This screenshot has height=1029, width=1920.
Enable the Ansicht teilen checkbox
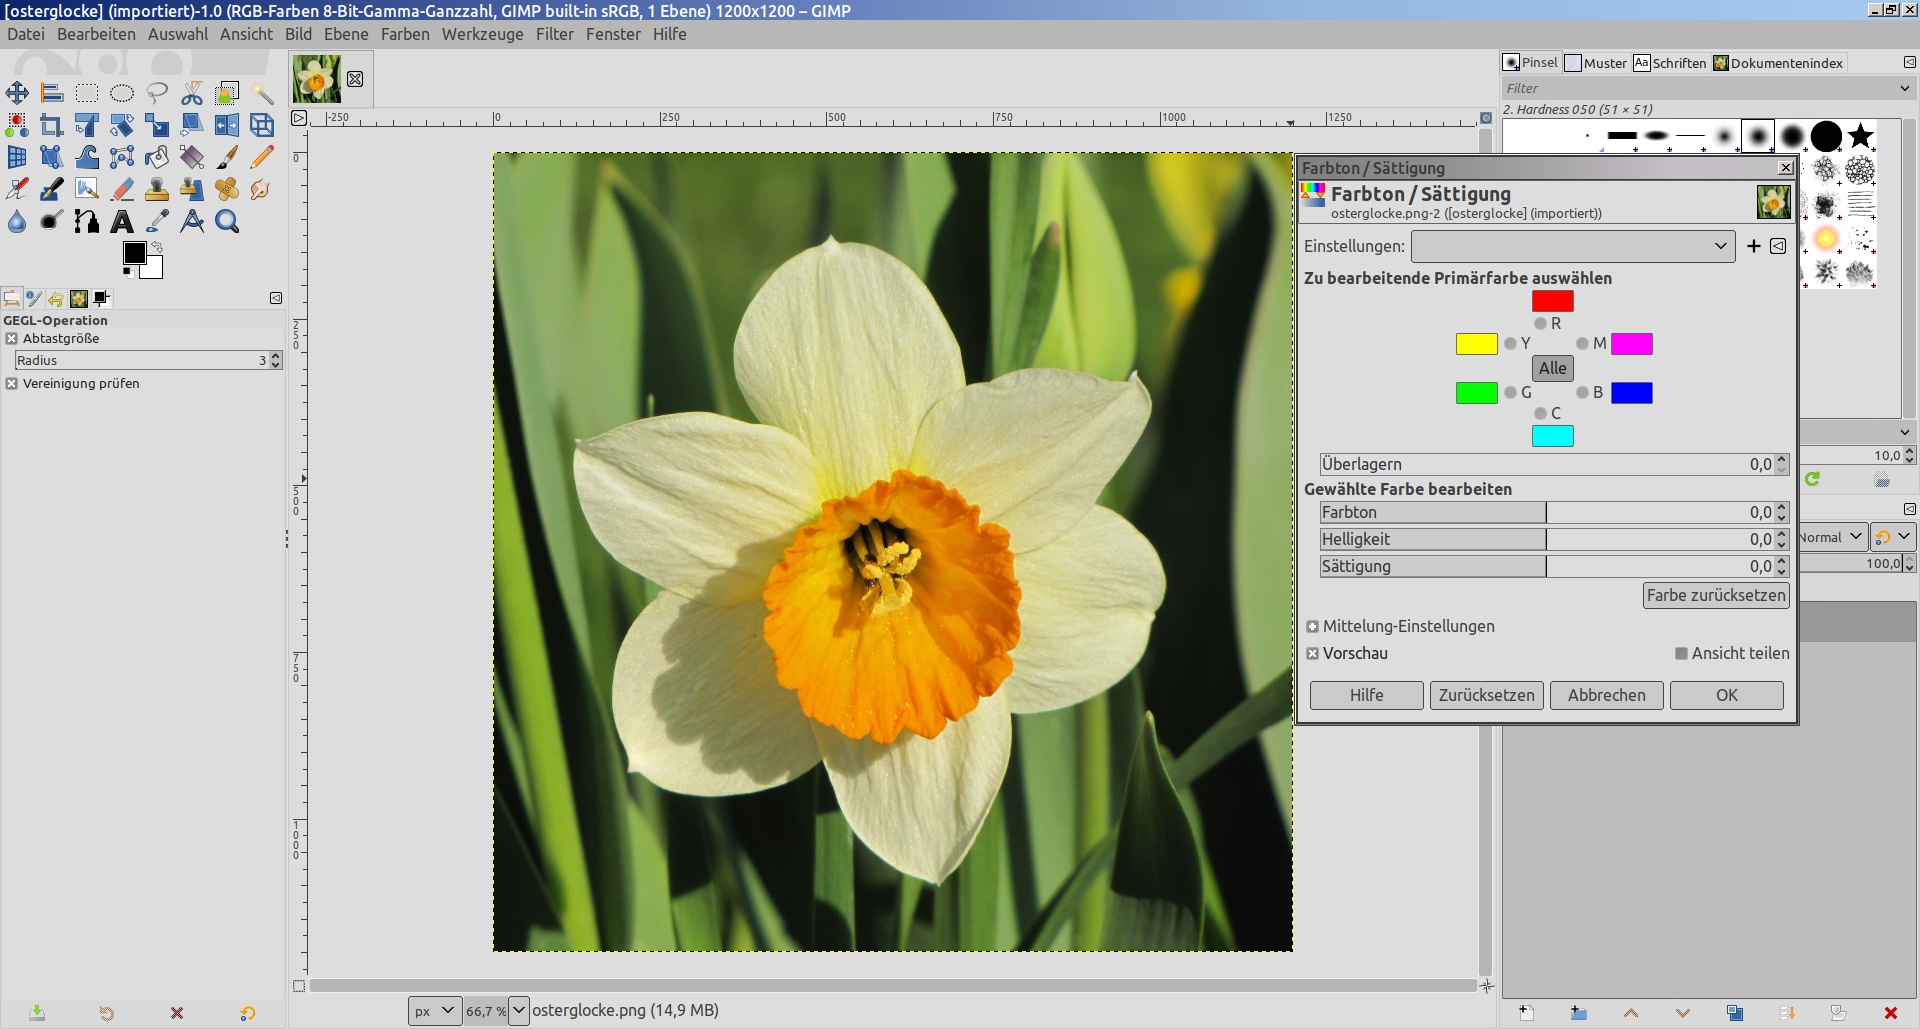point(1681,654)
